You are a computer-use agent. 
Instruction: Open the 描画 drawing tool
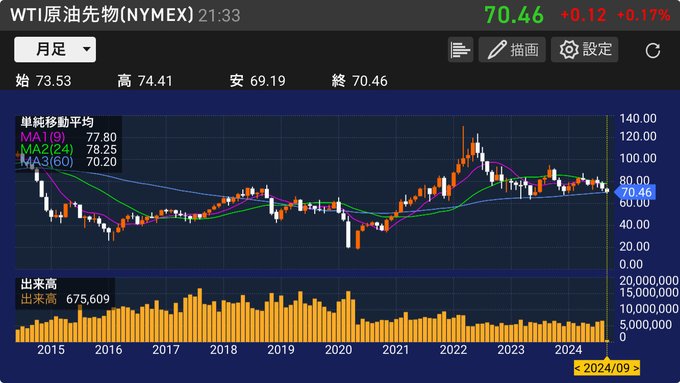pos(512,50)
